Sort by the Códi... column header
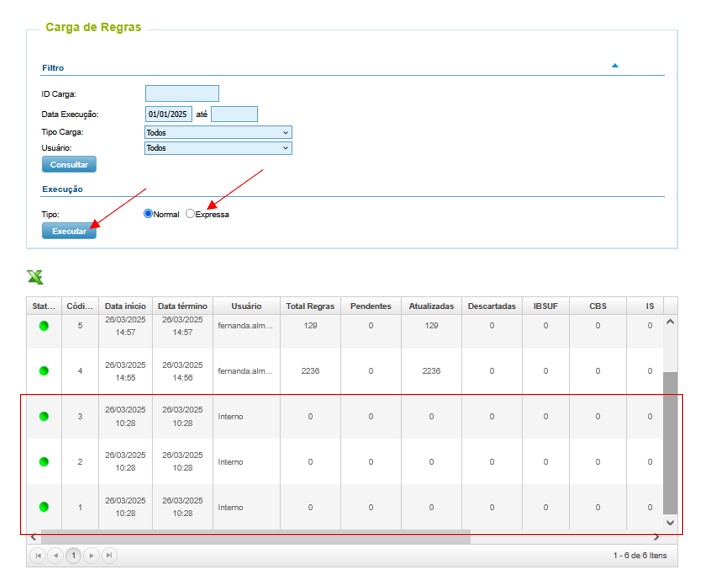Viewport: 711px width, 577px height. (80, 306)
